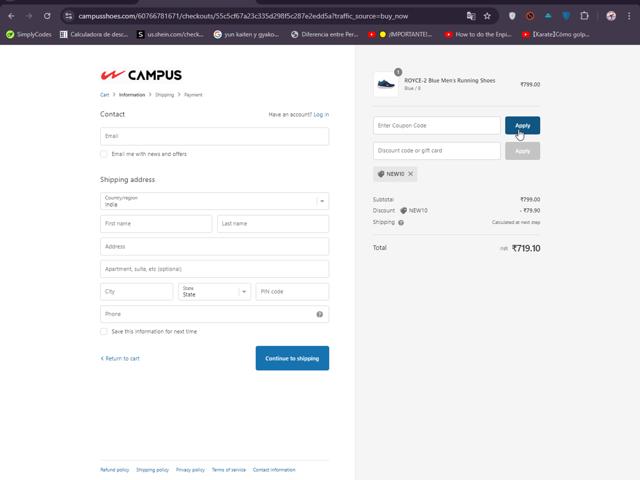
Task: Select the Shipping breadcrumb step
Action: coord(164,95)
